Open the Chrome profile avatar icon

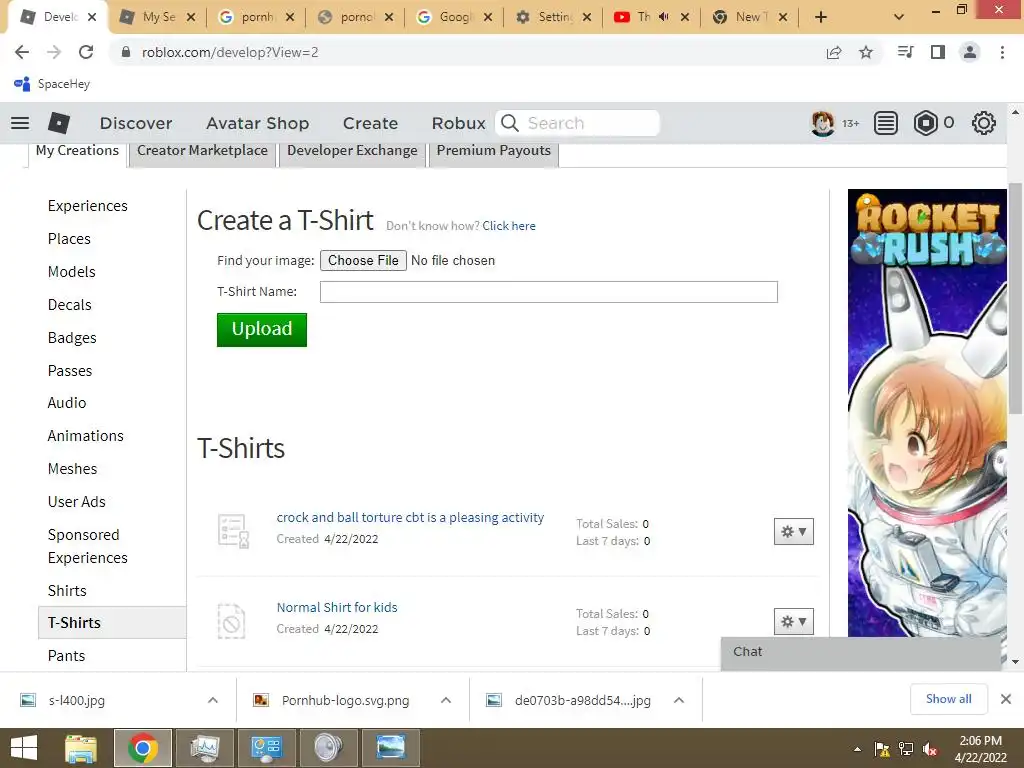click(970, 52)
